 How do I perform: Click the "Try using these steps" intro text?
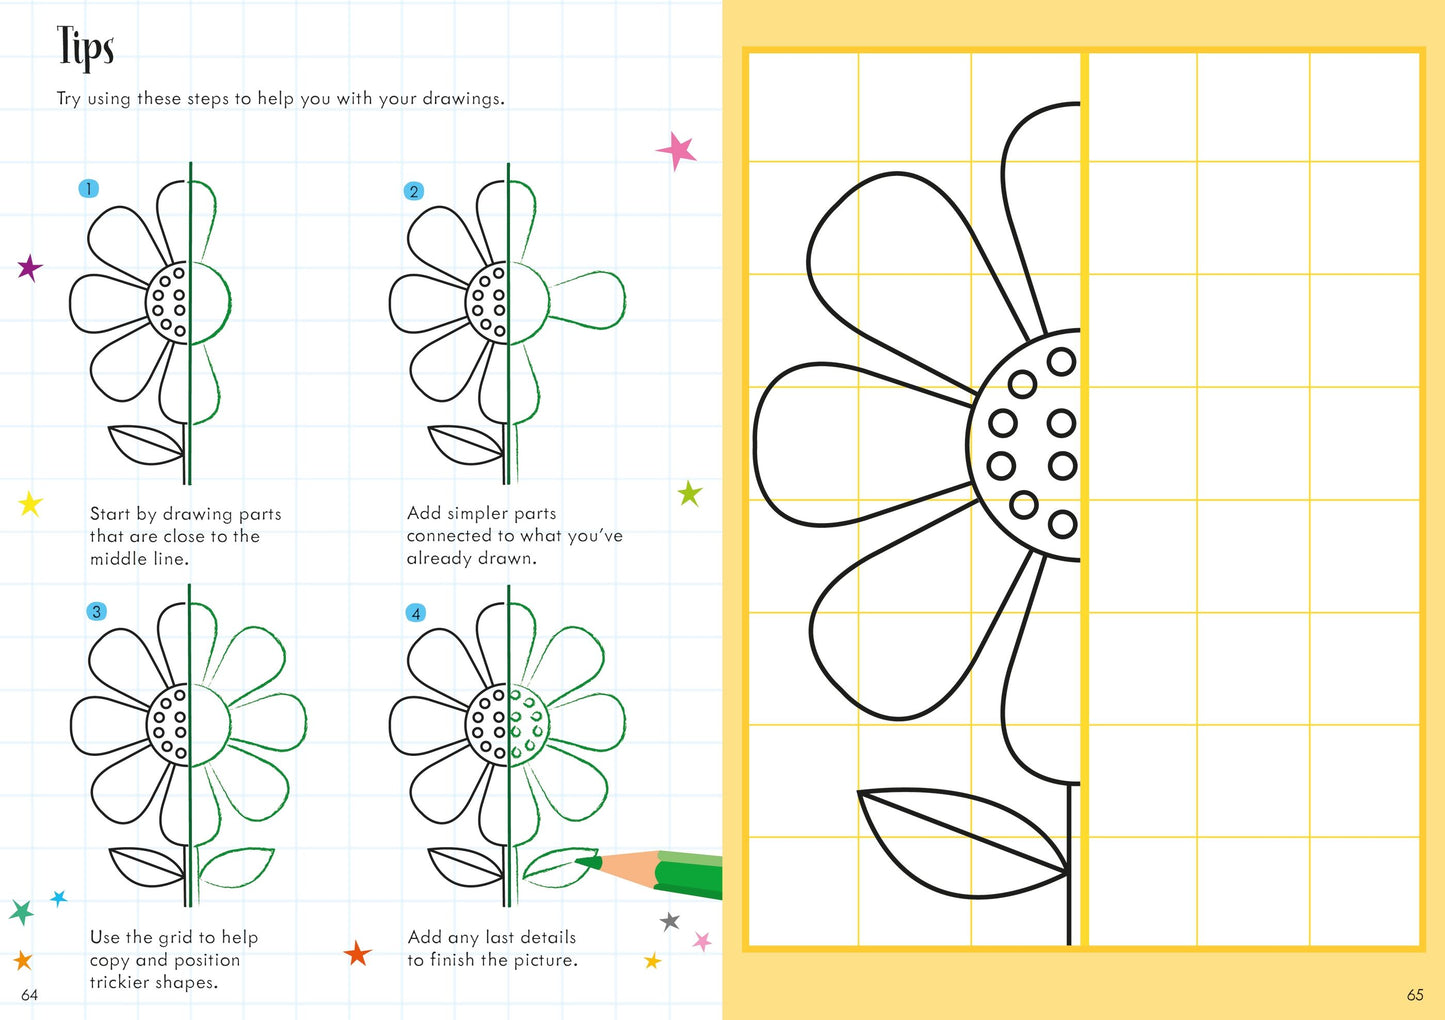280,98
